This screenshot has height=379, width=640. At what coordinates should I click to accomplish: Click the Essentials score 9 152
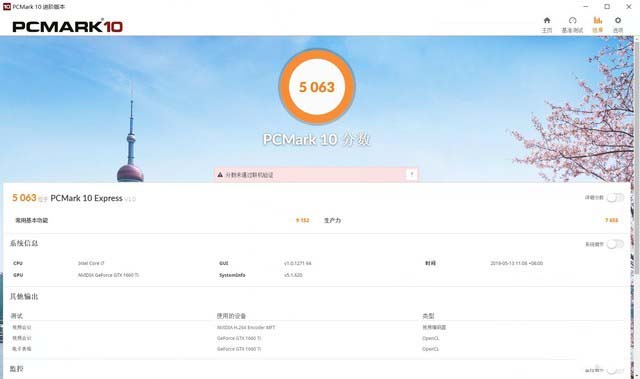302,220
